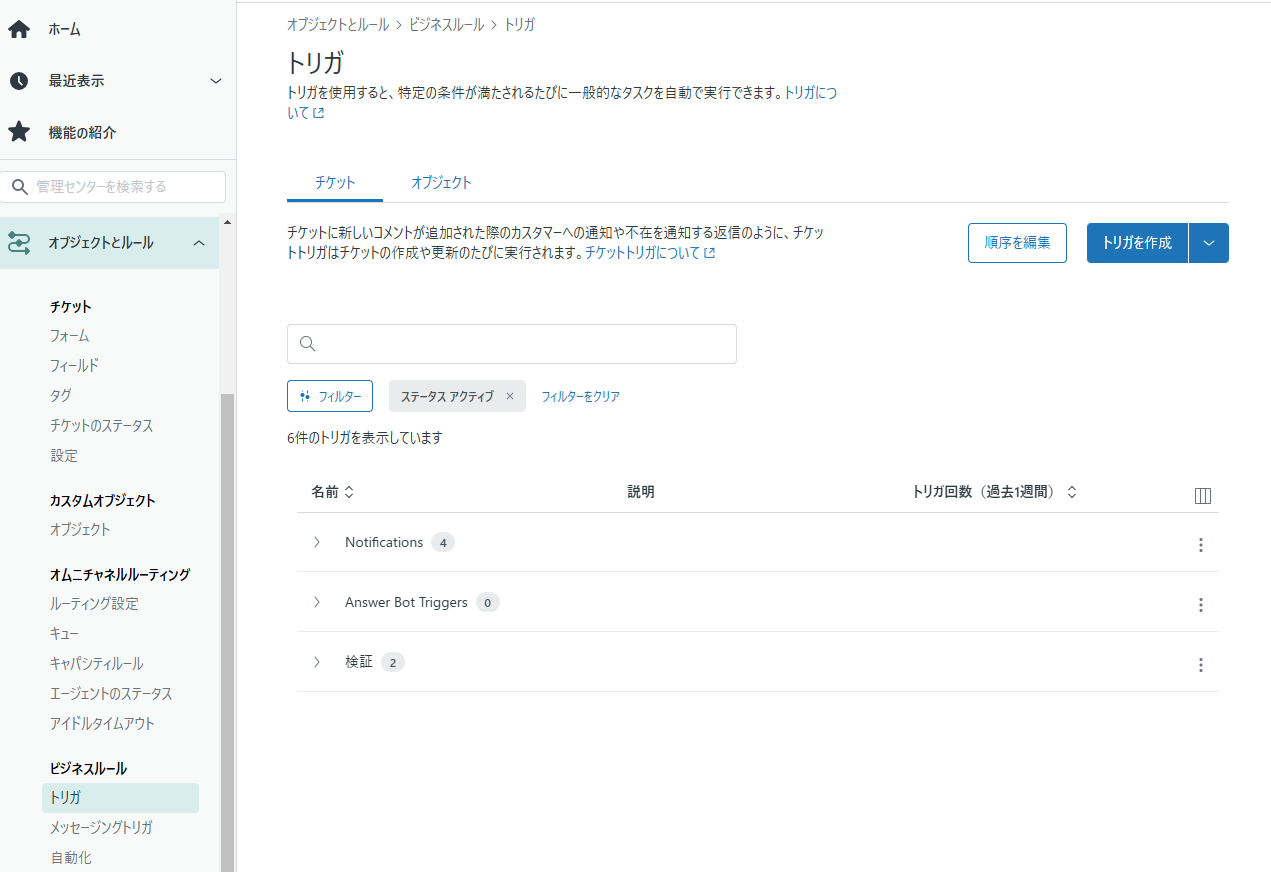Open キャパシティルール in the sidebar
Screen dimensions: 1271x872
point(97,664)
